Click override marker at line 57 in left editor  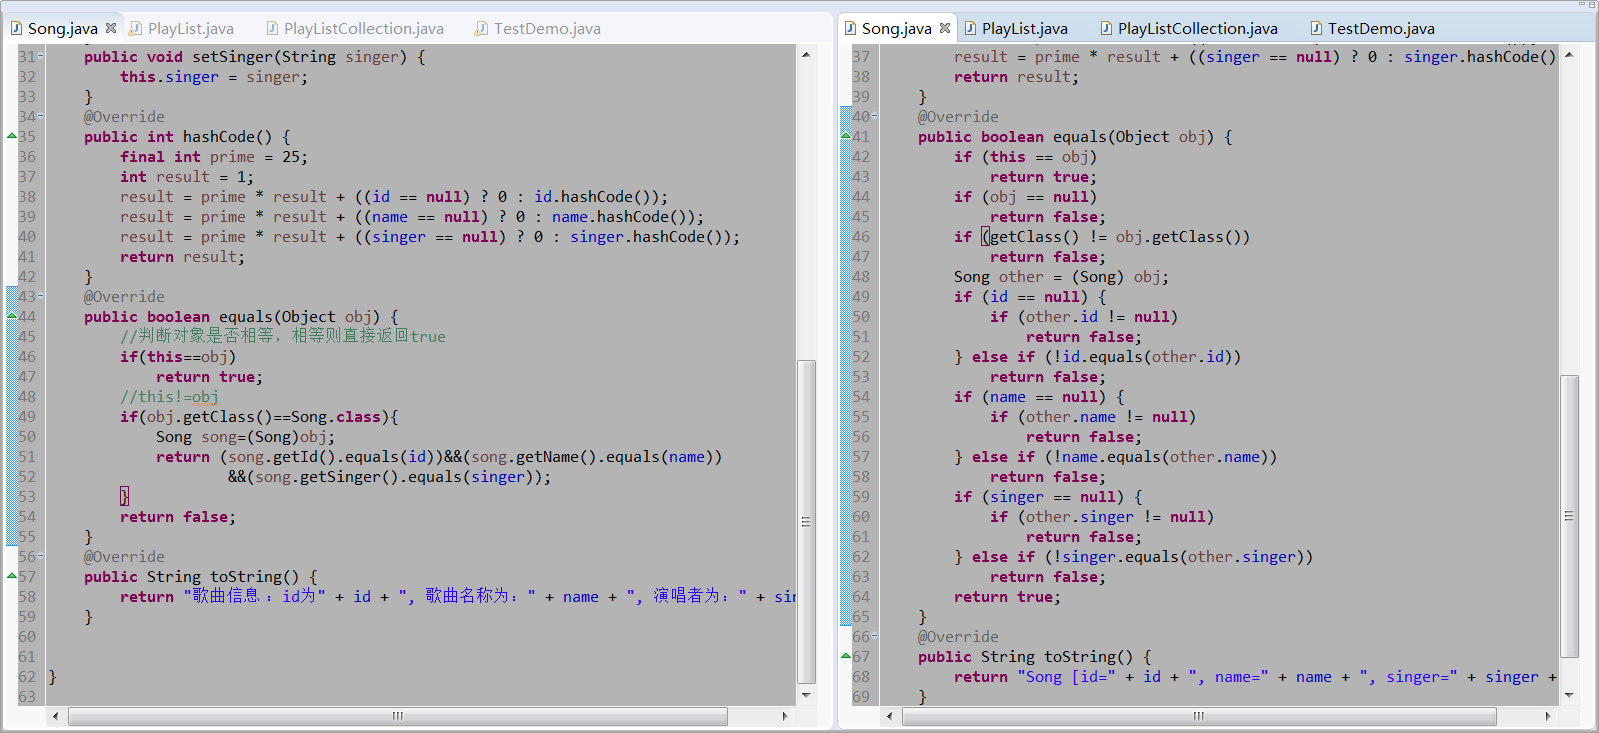(x=12, y=576)
